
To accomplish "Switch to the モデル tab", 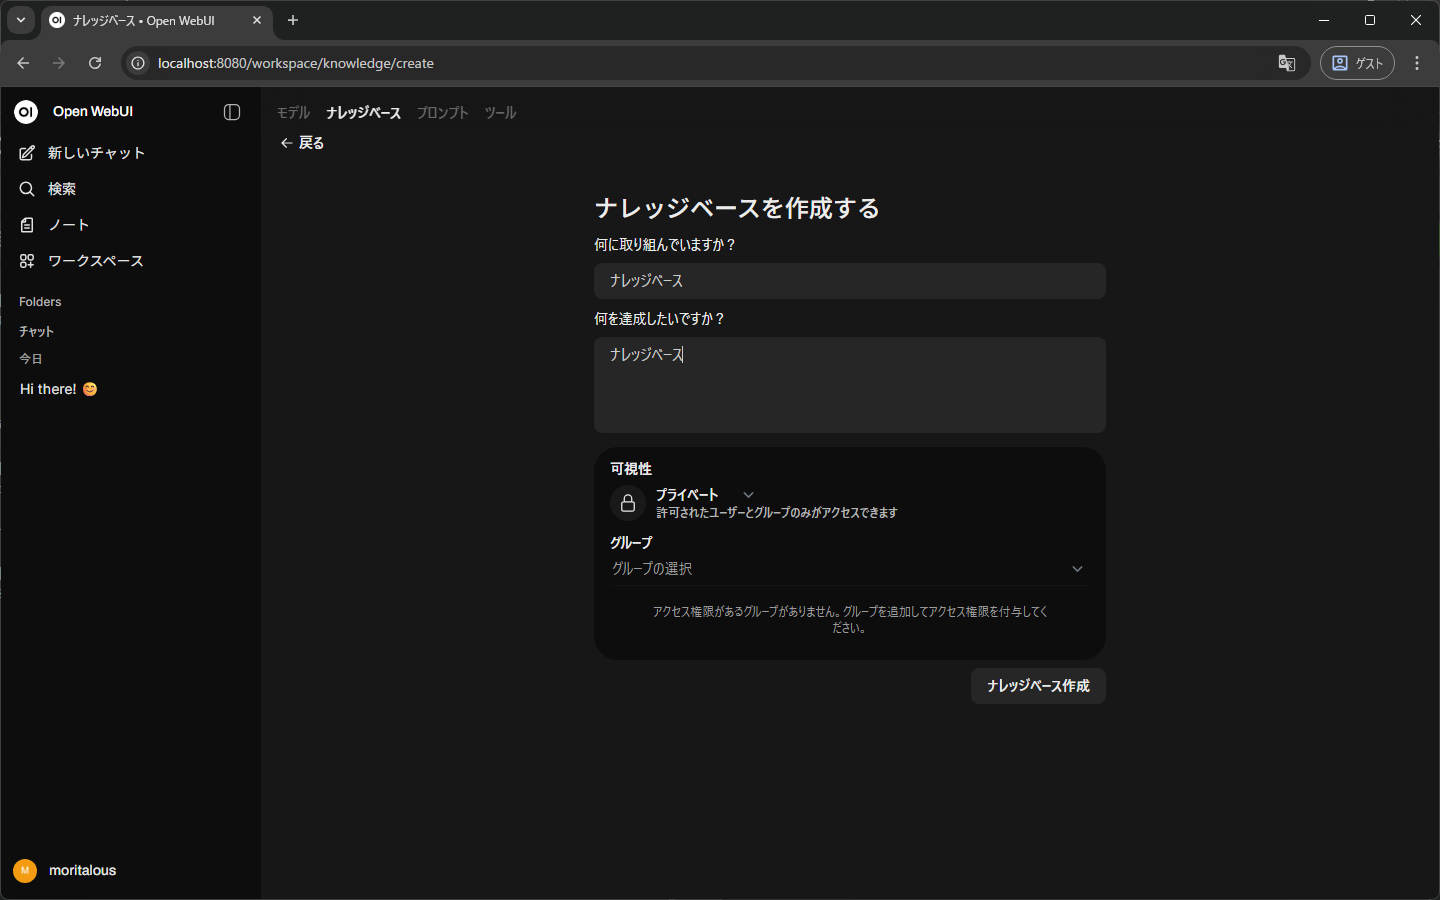I will click(x=293, y=113).
